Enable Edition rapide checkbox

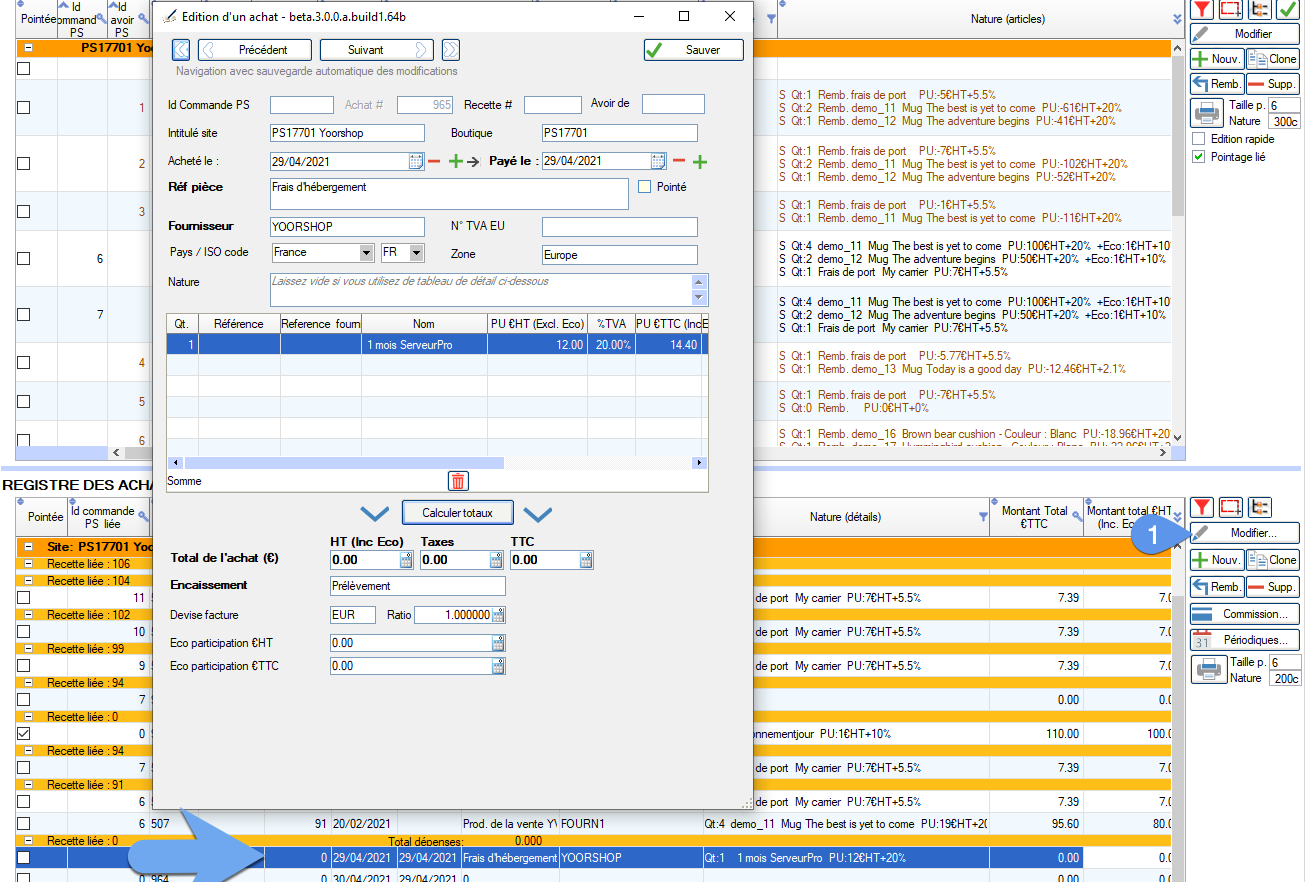click(x=1199, y=139)
